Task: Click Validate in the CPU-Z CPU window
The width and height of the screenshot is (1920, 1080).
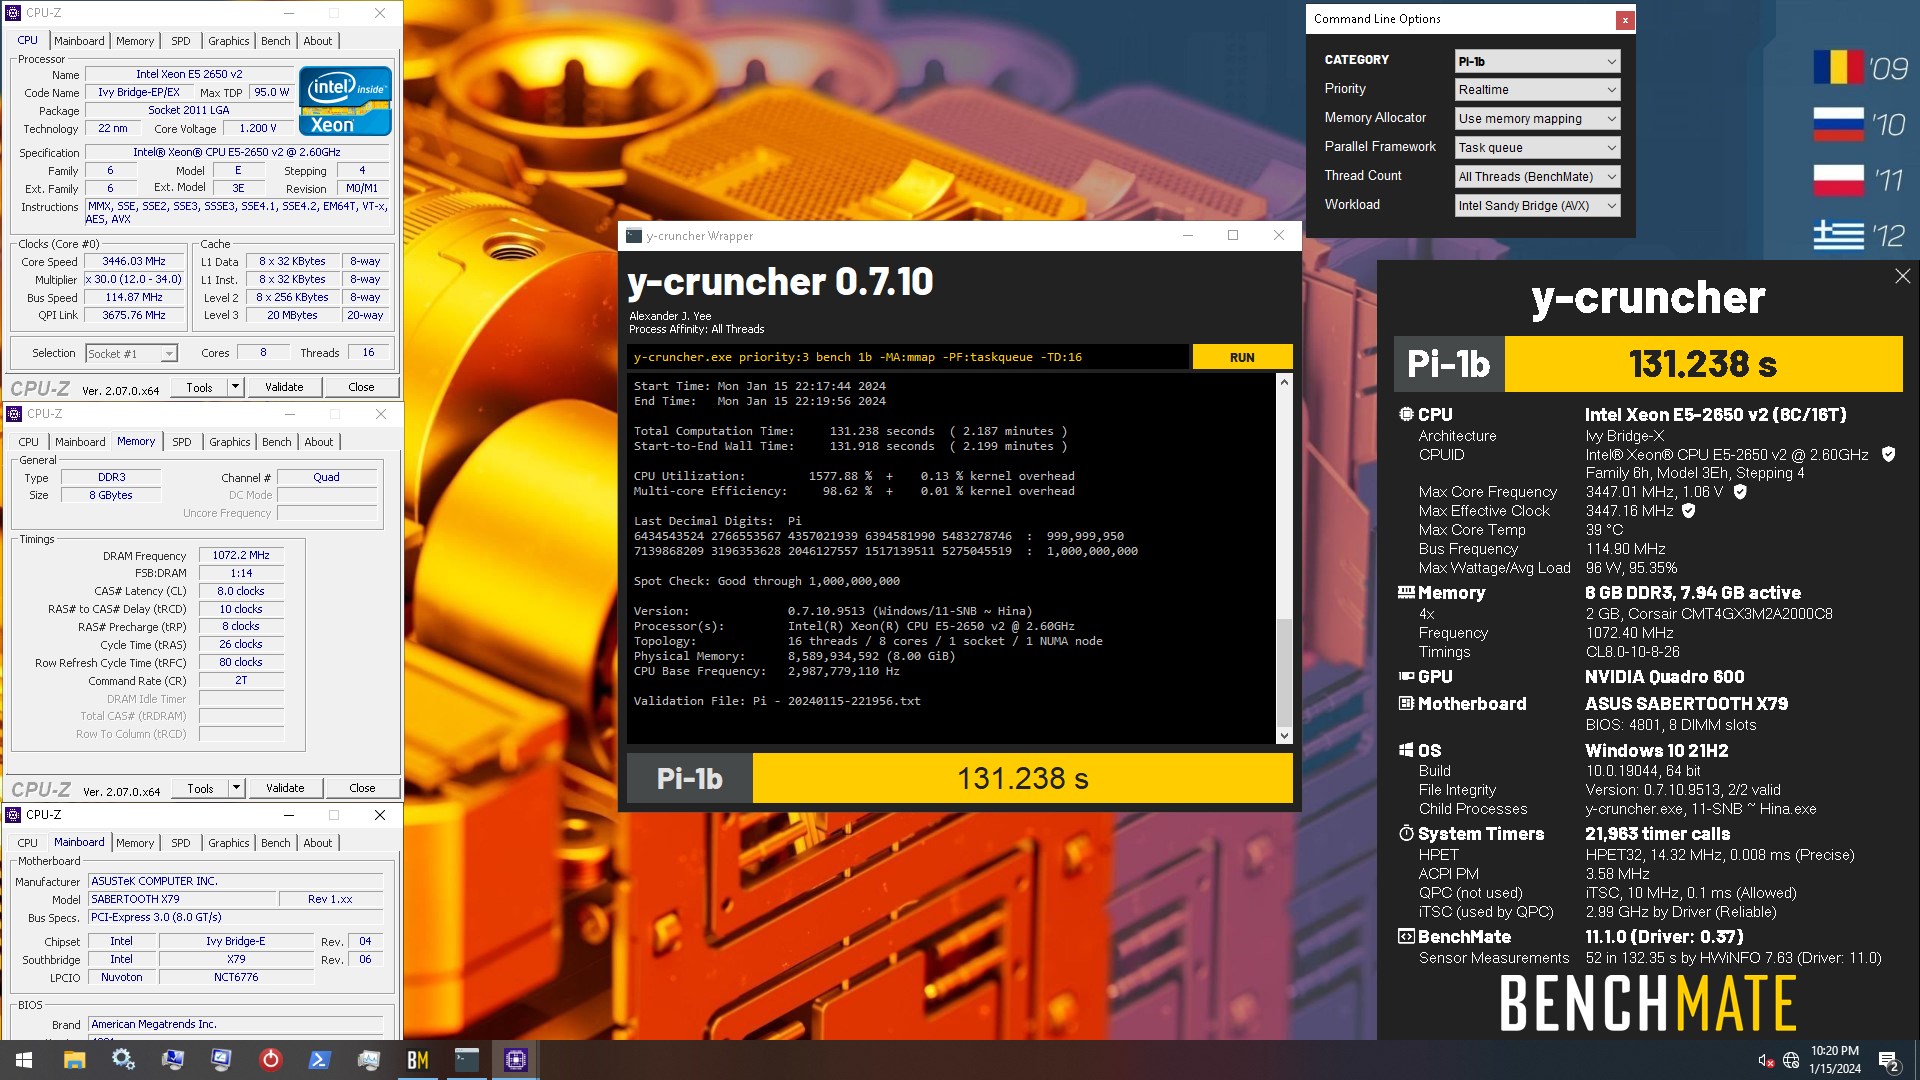Action: pyautogui.click(x=284, y=387)
